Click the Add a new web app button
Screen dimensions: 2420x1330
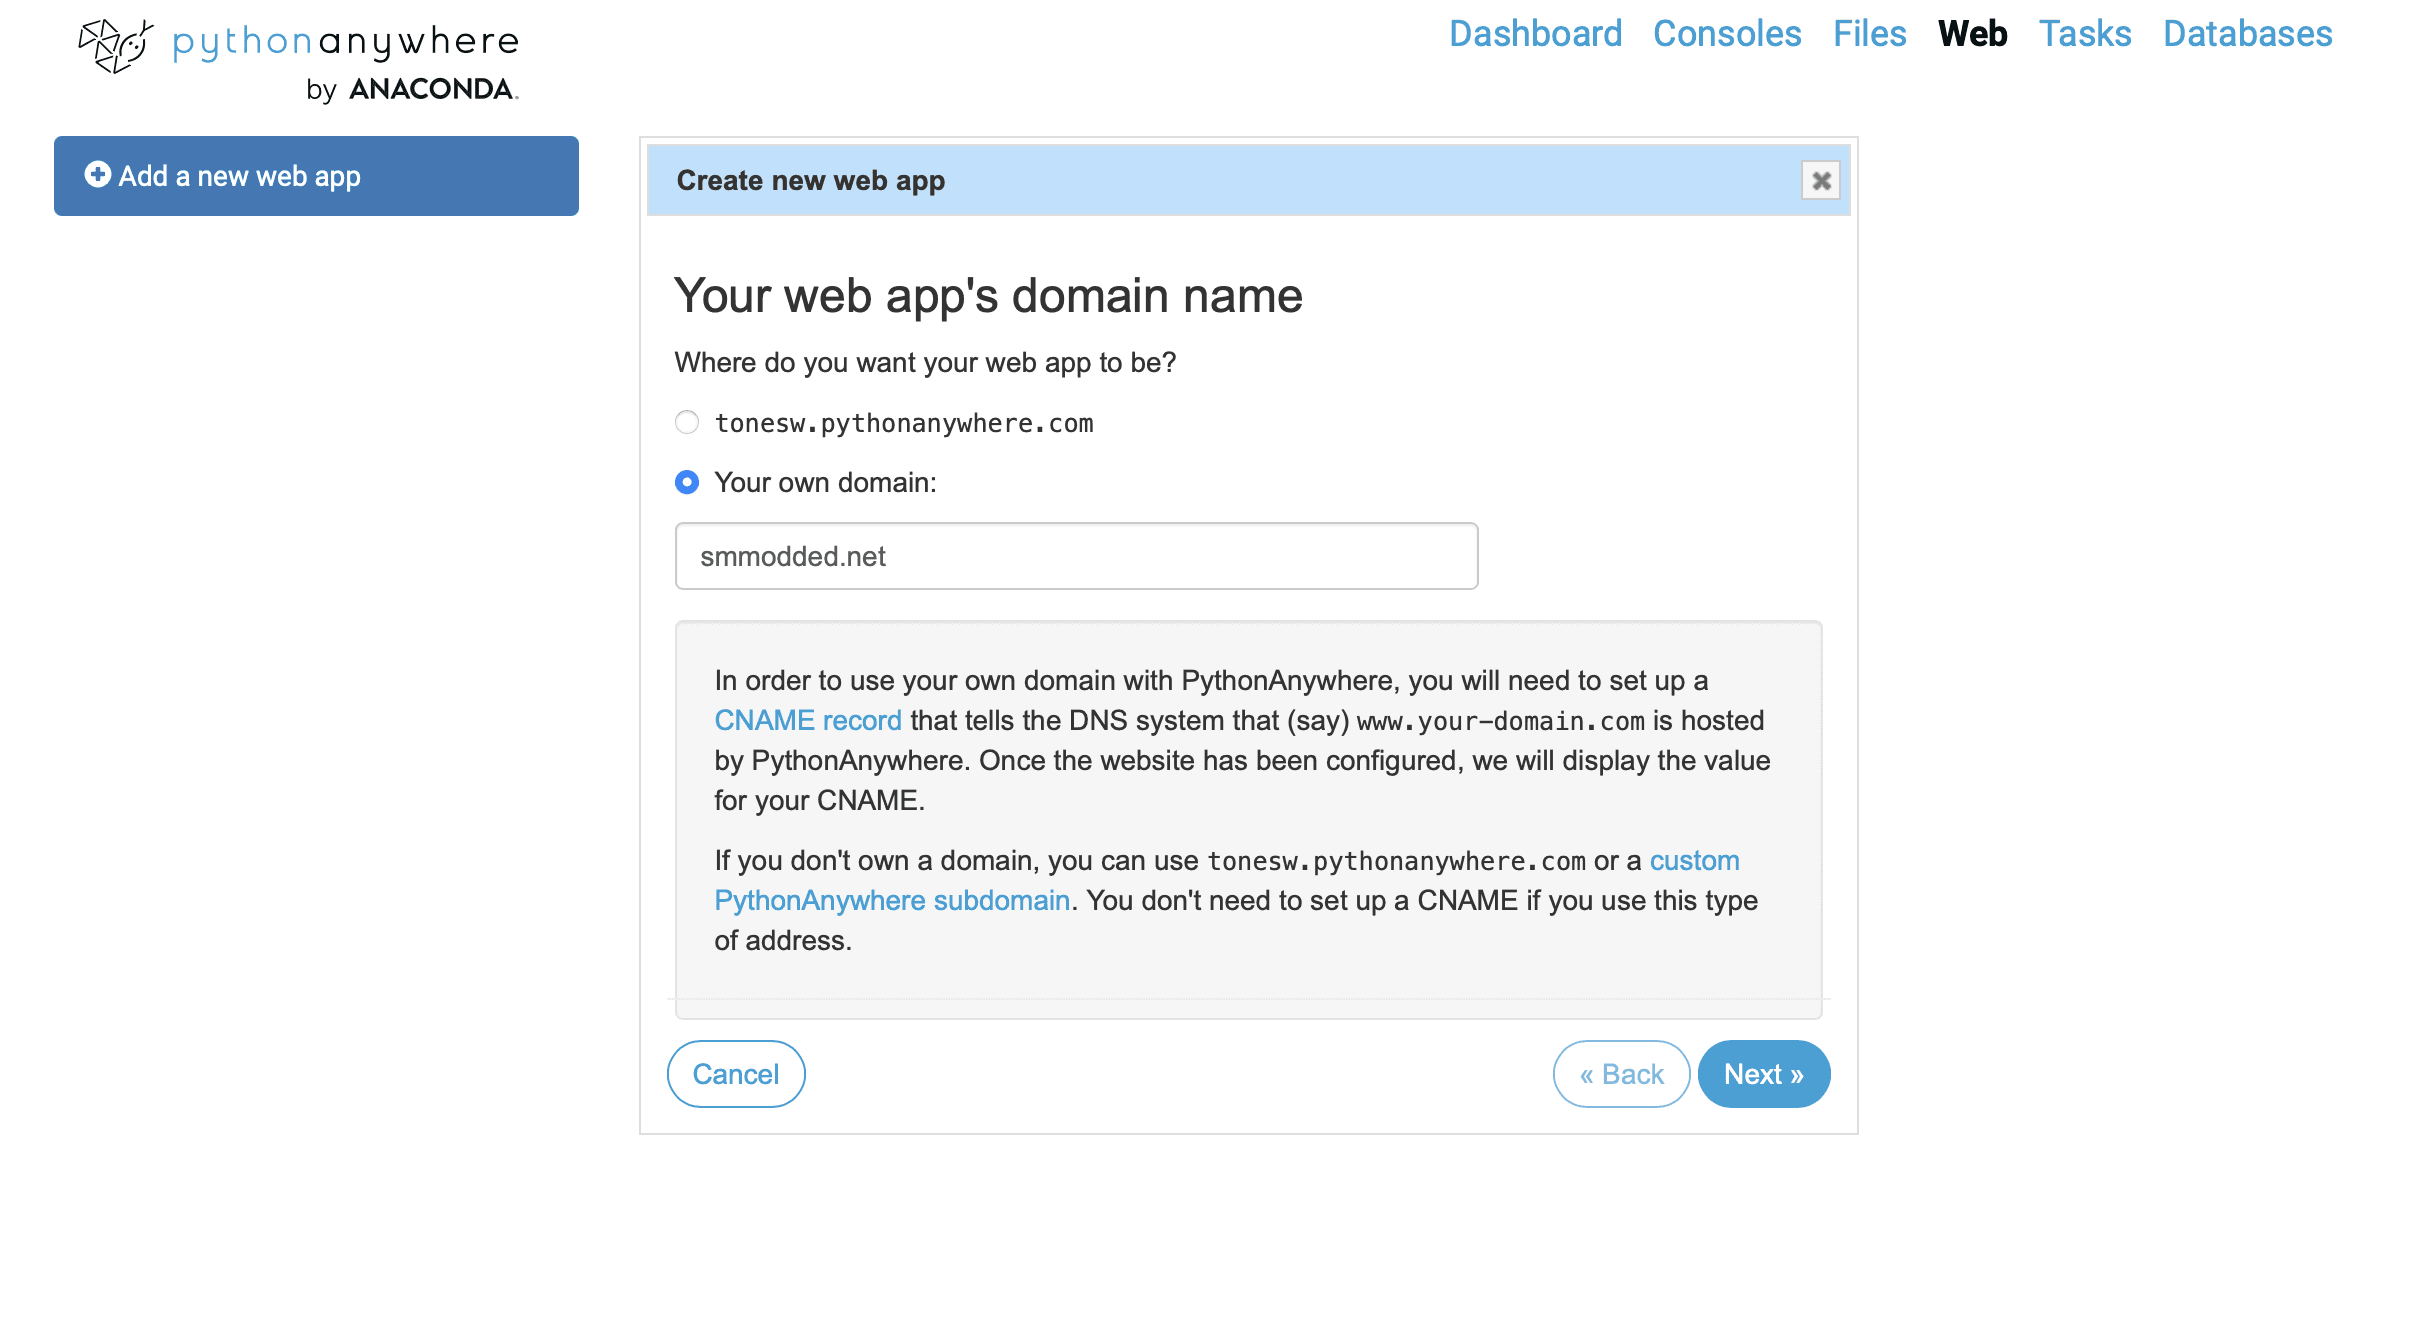pos(316,176)
